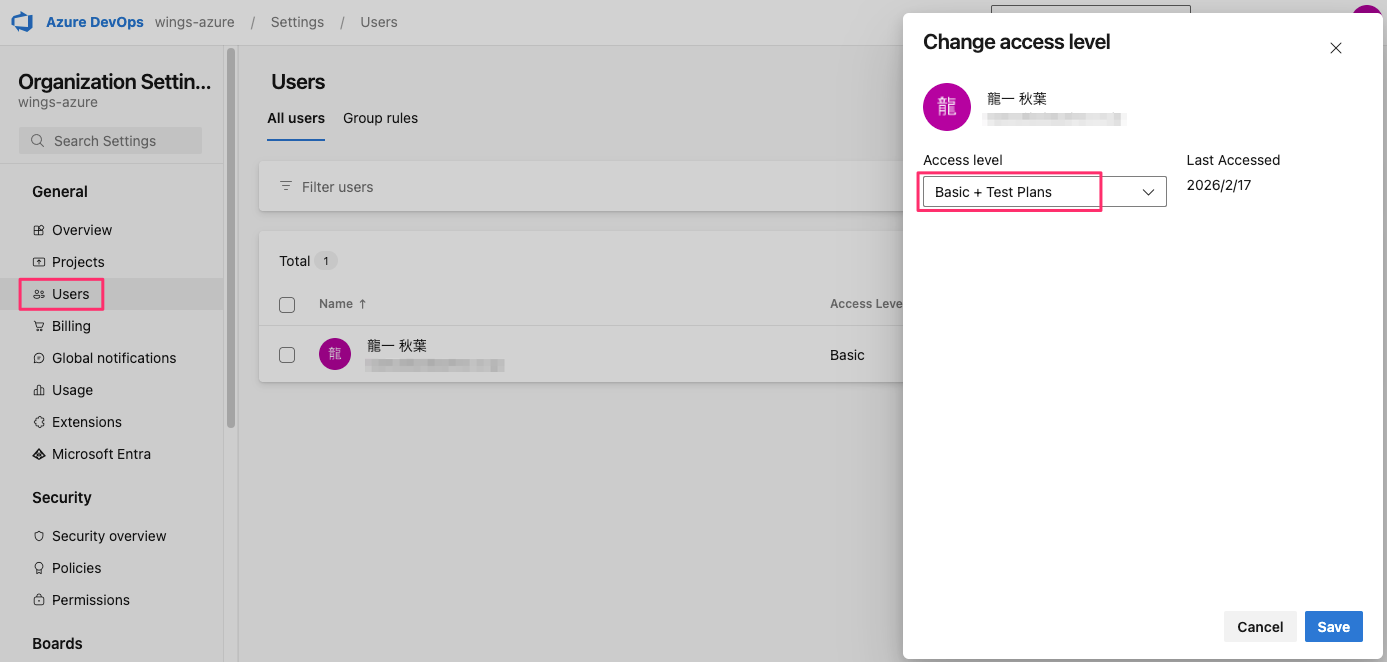Select the All users tab

point(296,118)
